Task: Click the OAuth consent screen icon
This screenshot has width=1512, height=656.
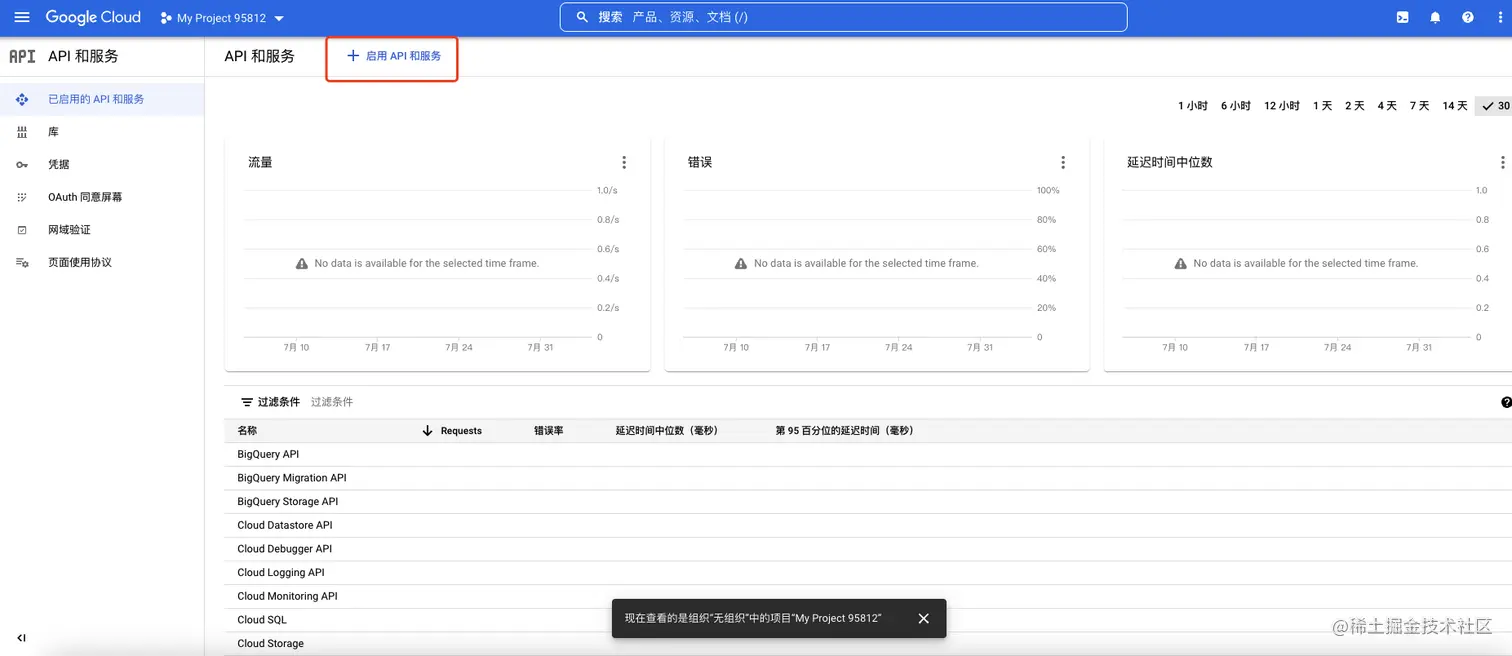Action: coord(22,197)
